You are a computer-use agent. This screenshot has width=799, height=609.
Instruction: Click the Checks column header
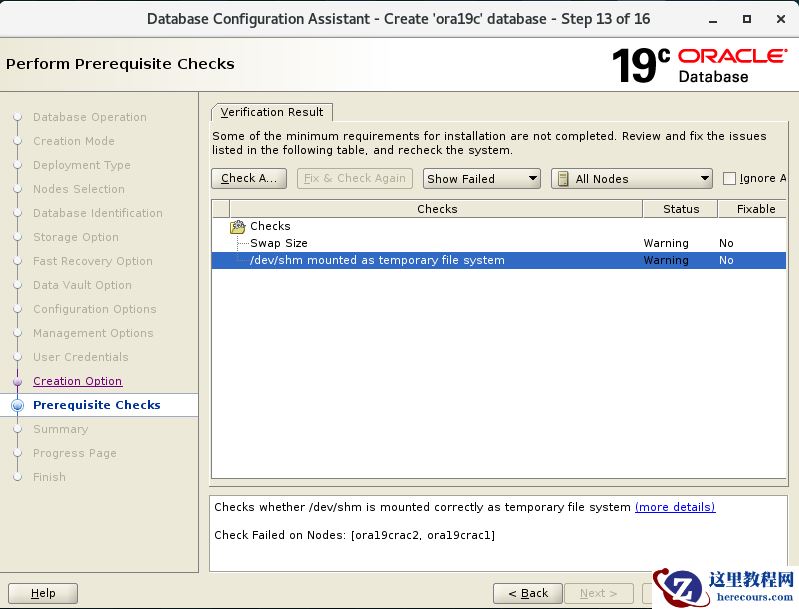tap(437, 209)
